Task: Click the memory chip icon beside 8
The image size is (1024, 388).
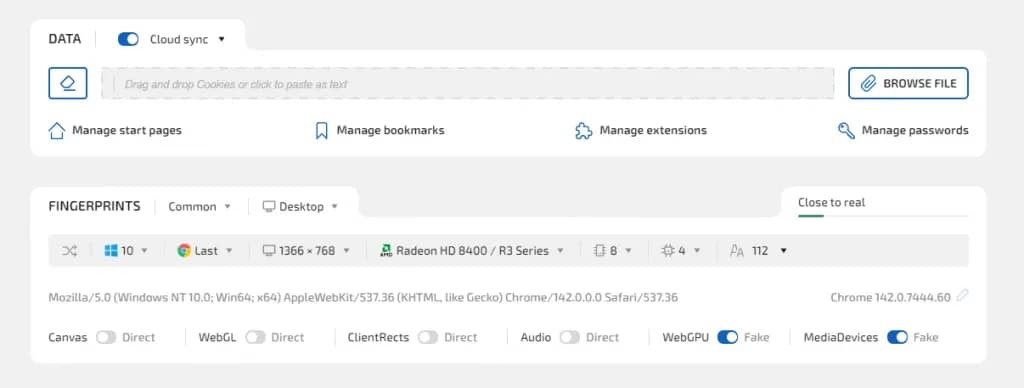Action: coord(600,251)
